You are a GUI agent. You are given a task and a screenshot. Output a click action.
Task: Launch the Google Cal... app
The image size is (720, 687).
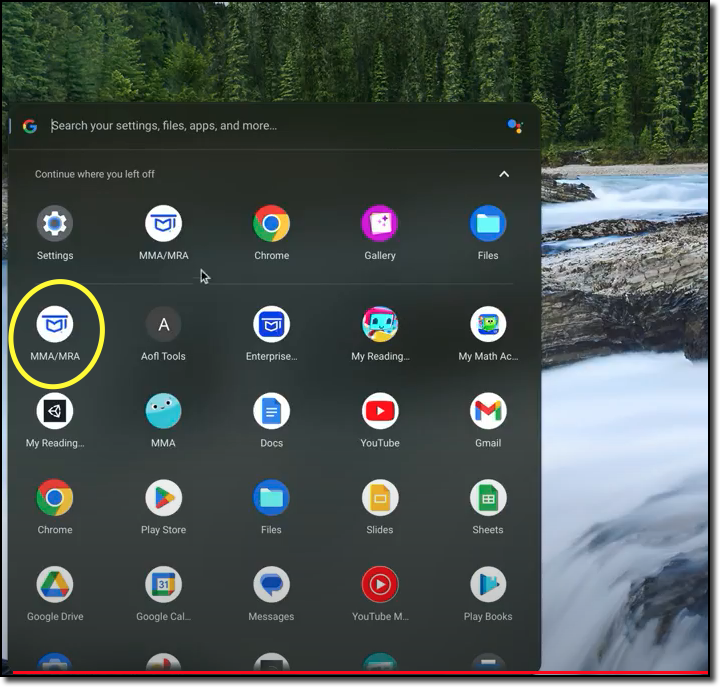click(x=163, y=585)
